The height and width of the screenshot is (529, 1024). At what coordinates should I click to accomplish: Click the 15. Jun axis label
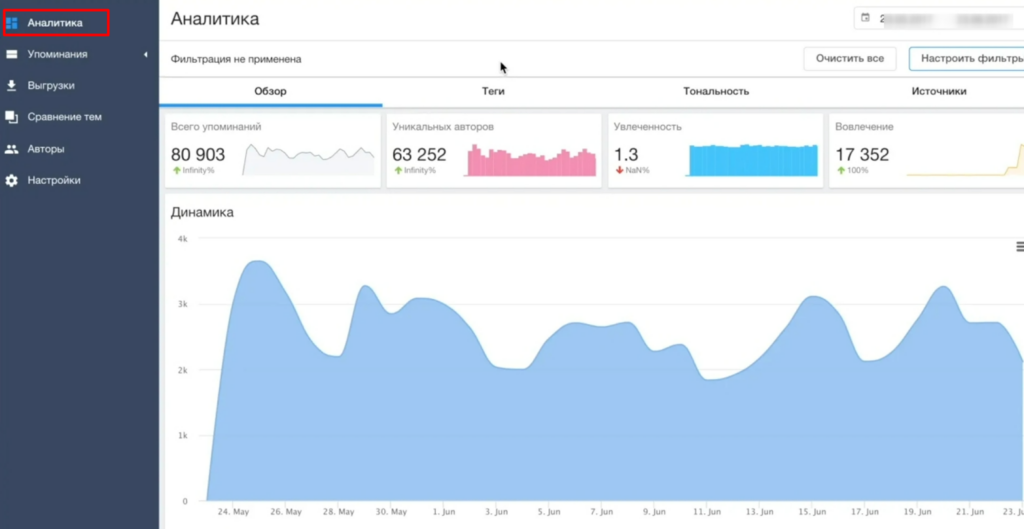tap(812, 512)
